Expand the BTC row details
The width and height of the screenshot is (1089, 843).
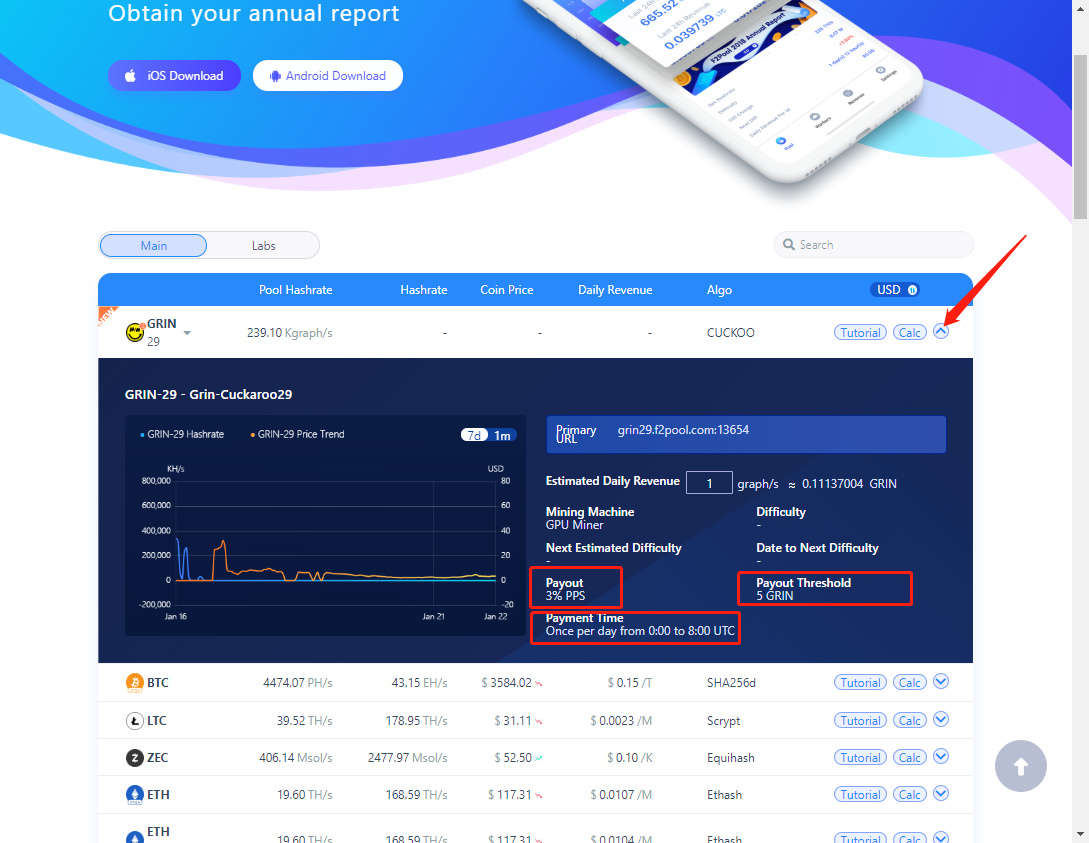(x=940, y=681)
